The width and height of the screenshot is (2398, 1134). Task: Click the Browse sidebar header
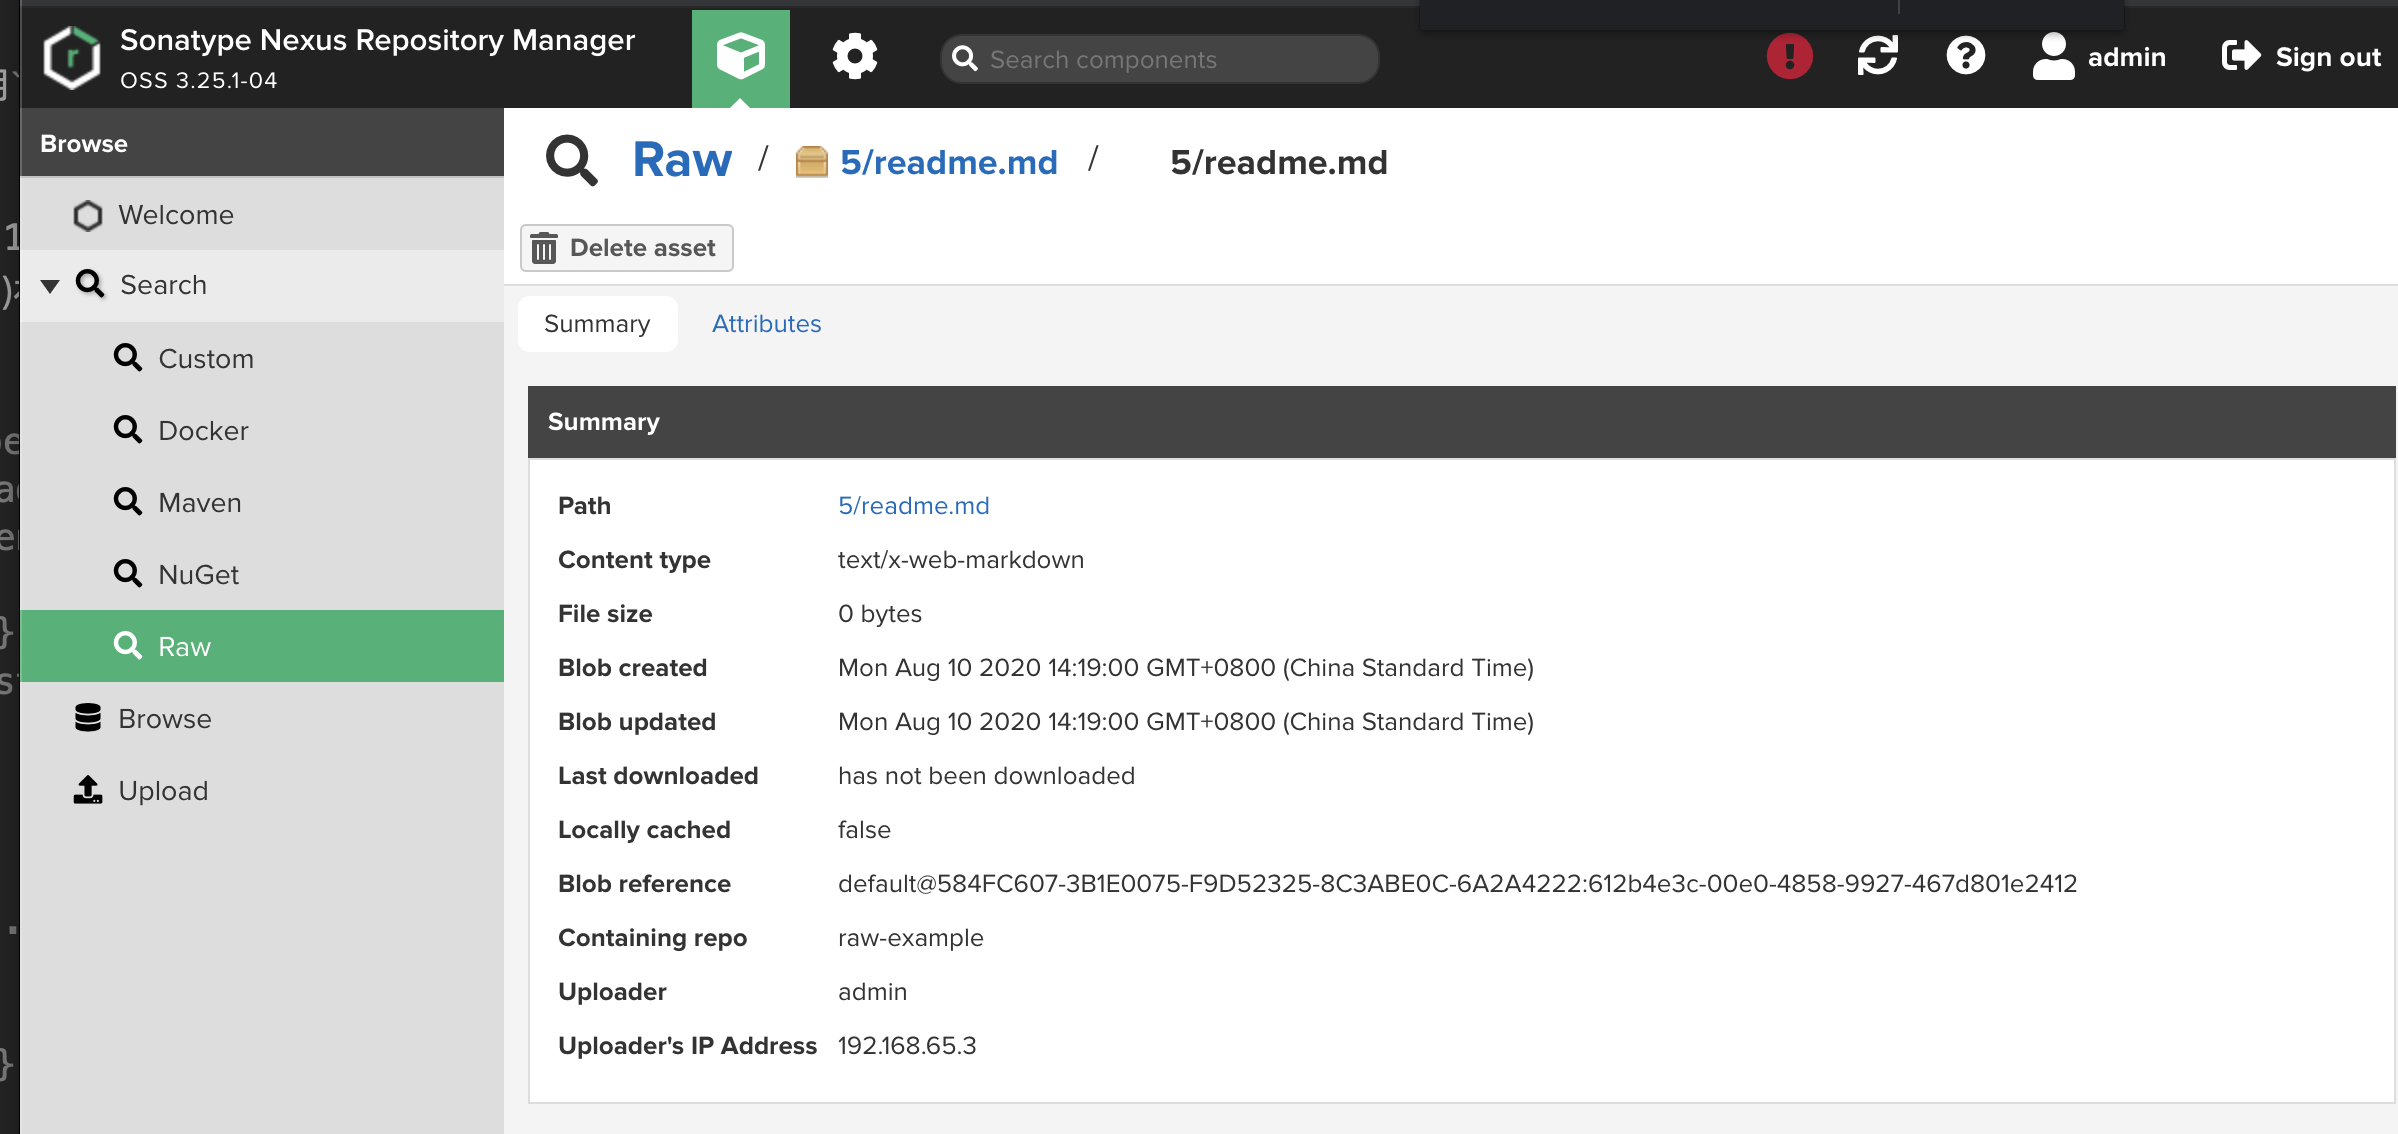[262, 143]
